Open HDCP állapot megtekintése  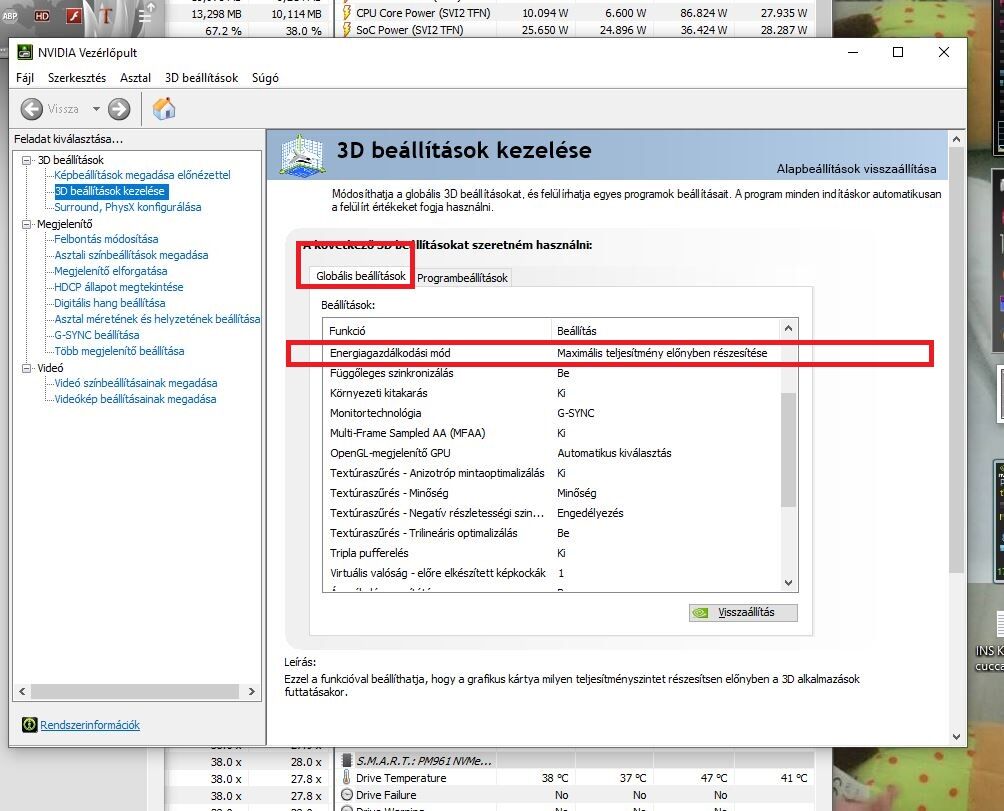coord(118,287)
